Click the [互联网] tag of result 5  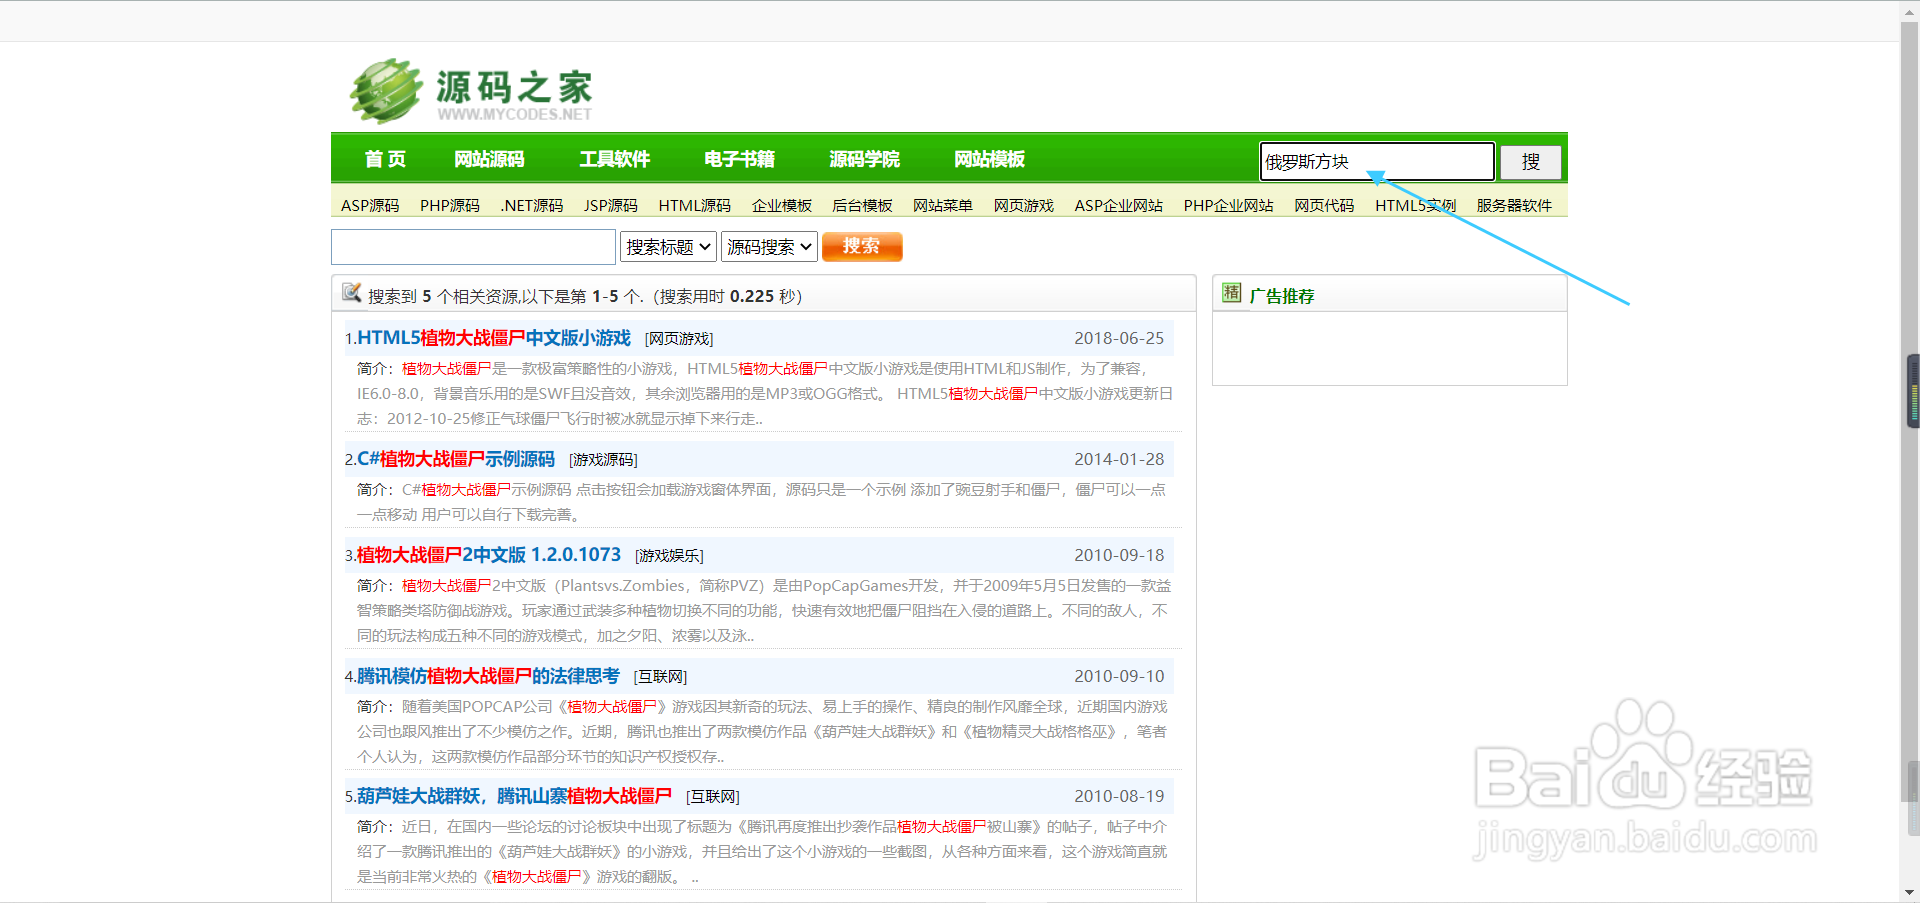[x=713, y=797]
